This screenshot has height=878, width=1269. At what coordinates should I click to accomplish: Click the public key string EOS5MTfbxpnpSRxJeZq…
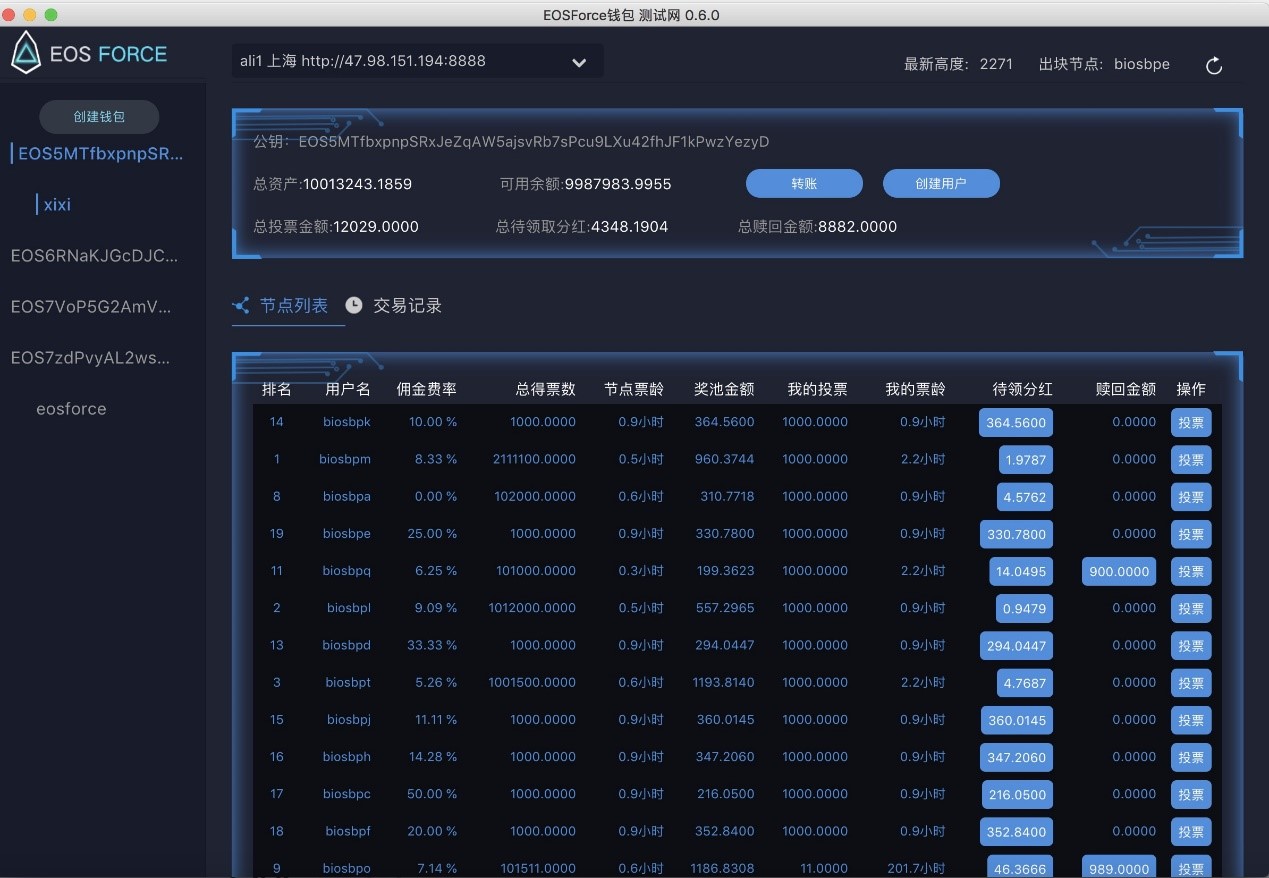pos(534,142)
